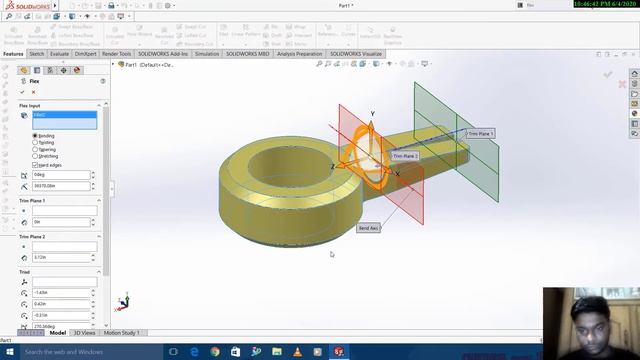640x360 pixels.
Task: Click Zoom to Area in heads-up toolbar
Action: [x=328, y=64]
